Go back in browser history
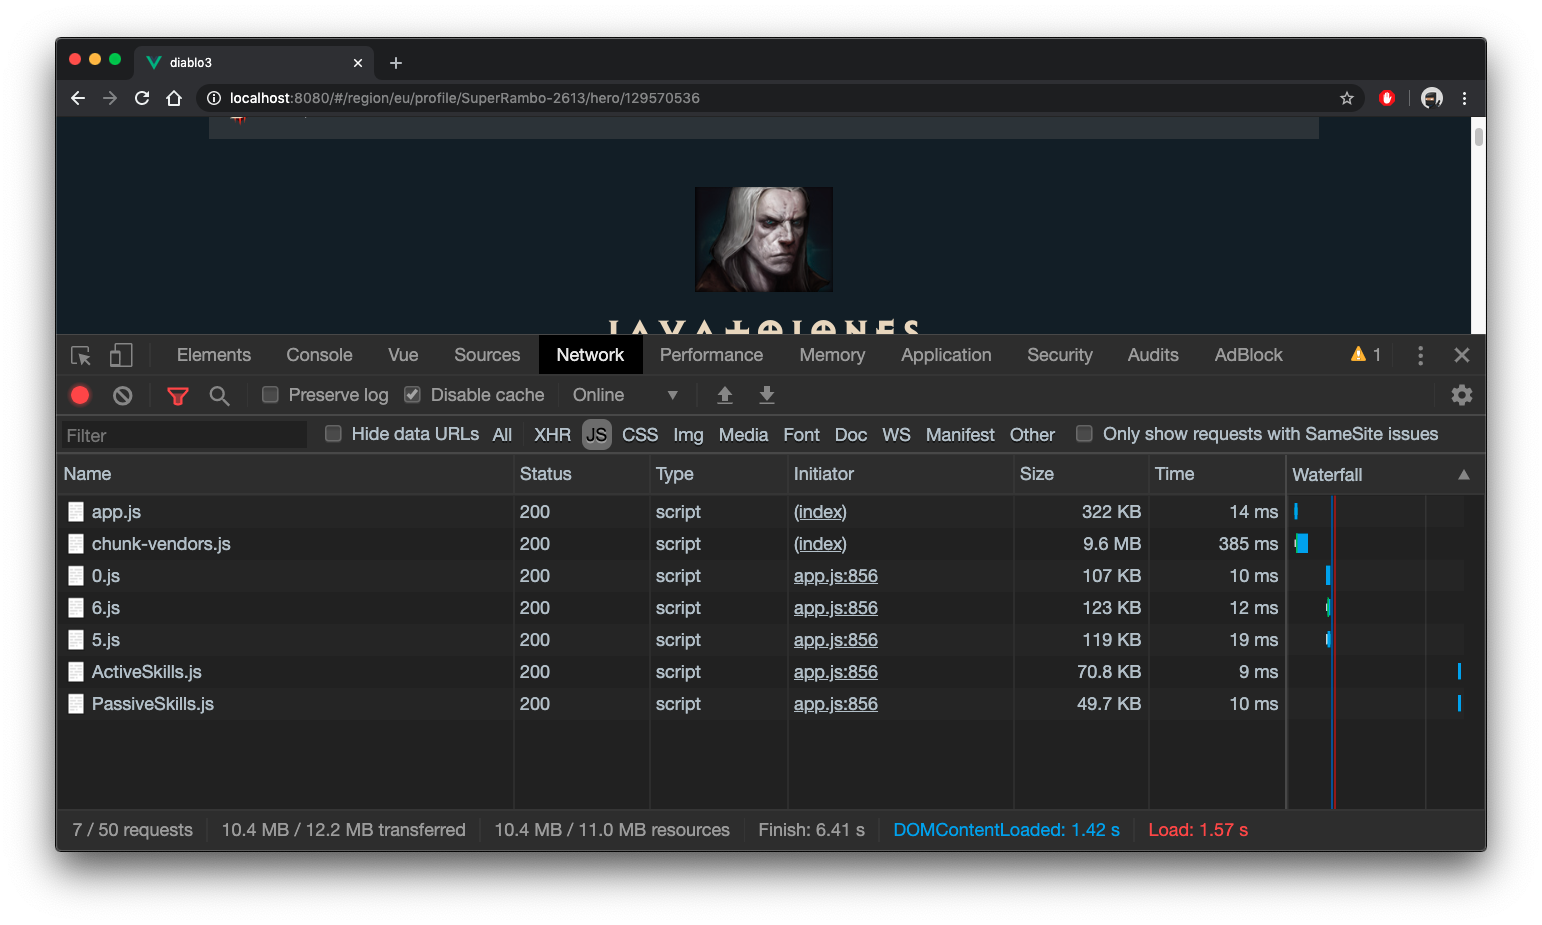The image size is (1542, 925). click(78, 98)
